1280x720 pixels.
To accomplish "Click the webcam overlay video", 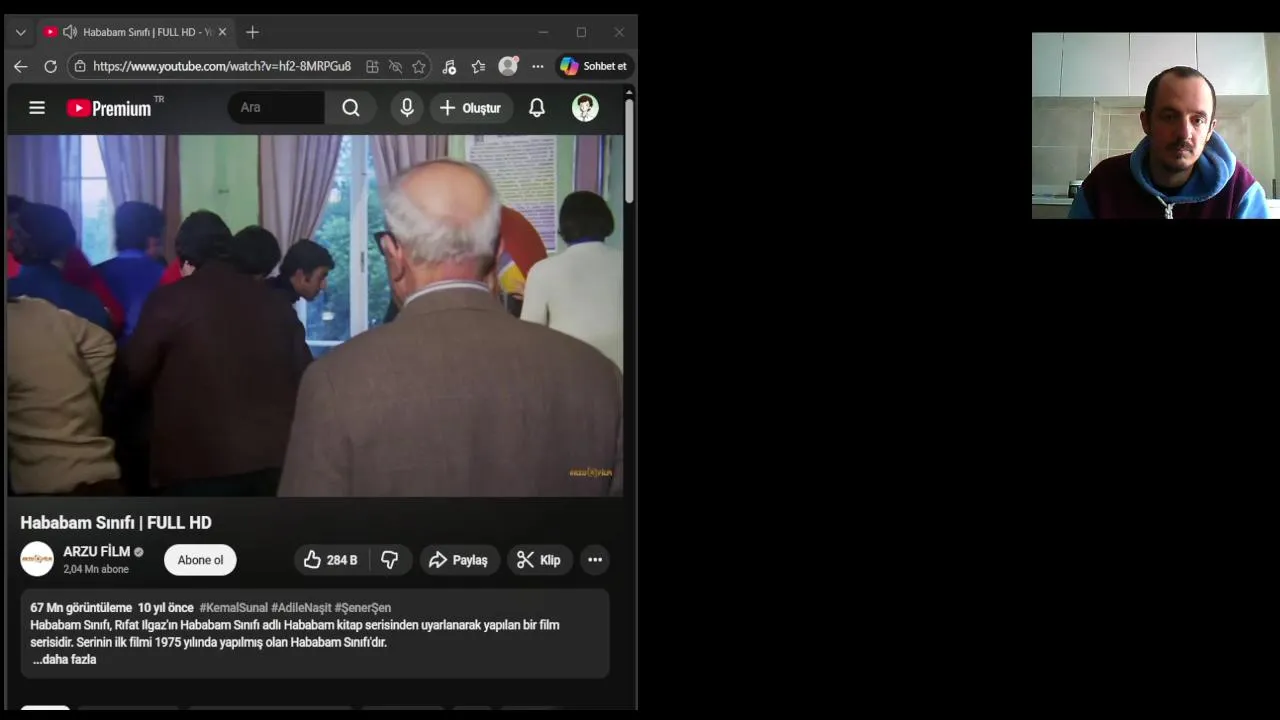I will (1156, 125).
